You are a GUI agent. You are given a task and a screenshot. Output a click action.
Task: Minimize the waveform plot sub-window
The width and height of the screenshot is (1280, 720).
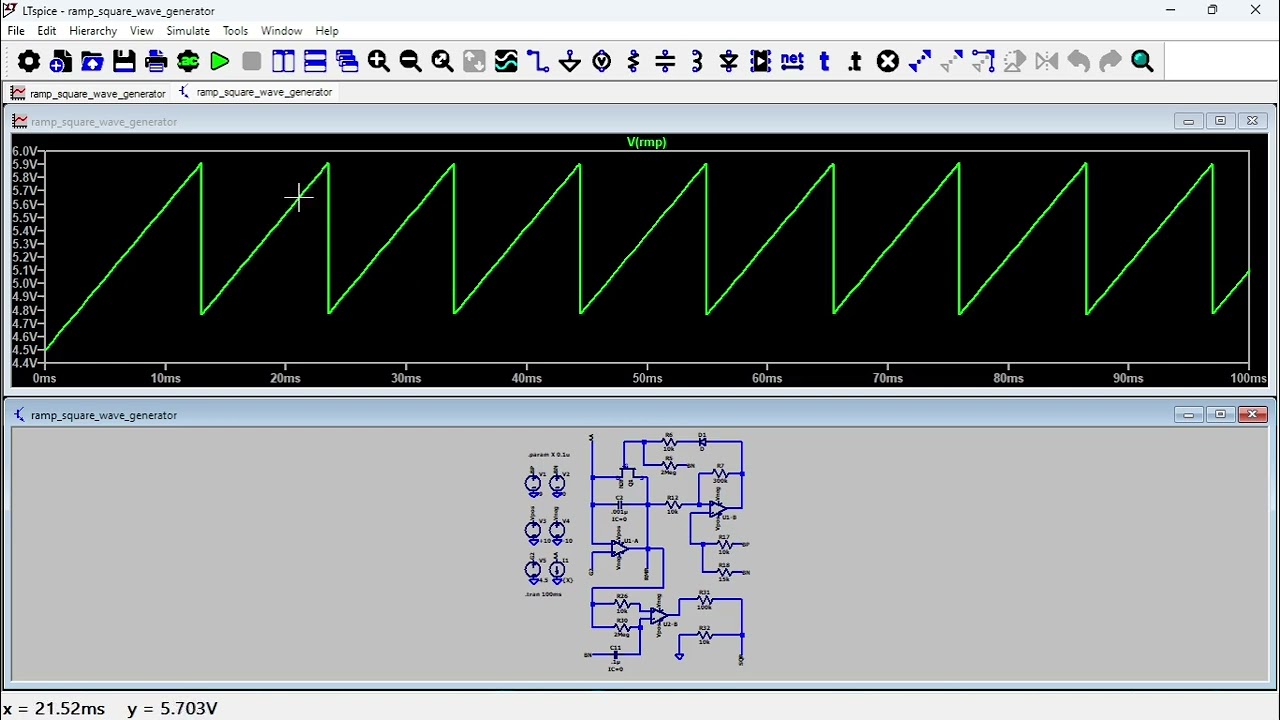pyautogui.click(x=1188, y=121)
